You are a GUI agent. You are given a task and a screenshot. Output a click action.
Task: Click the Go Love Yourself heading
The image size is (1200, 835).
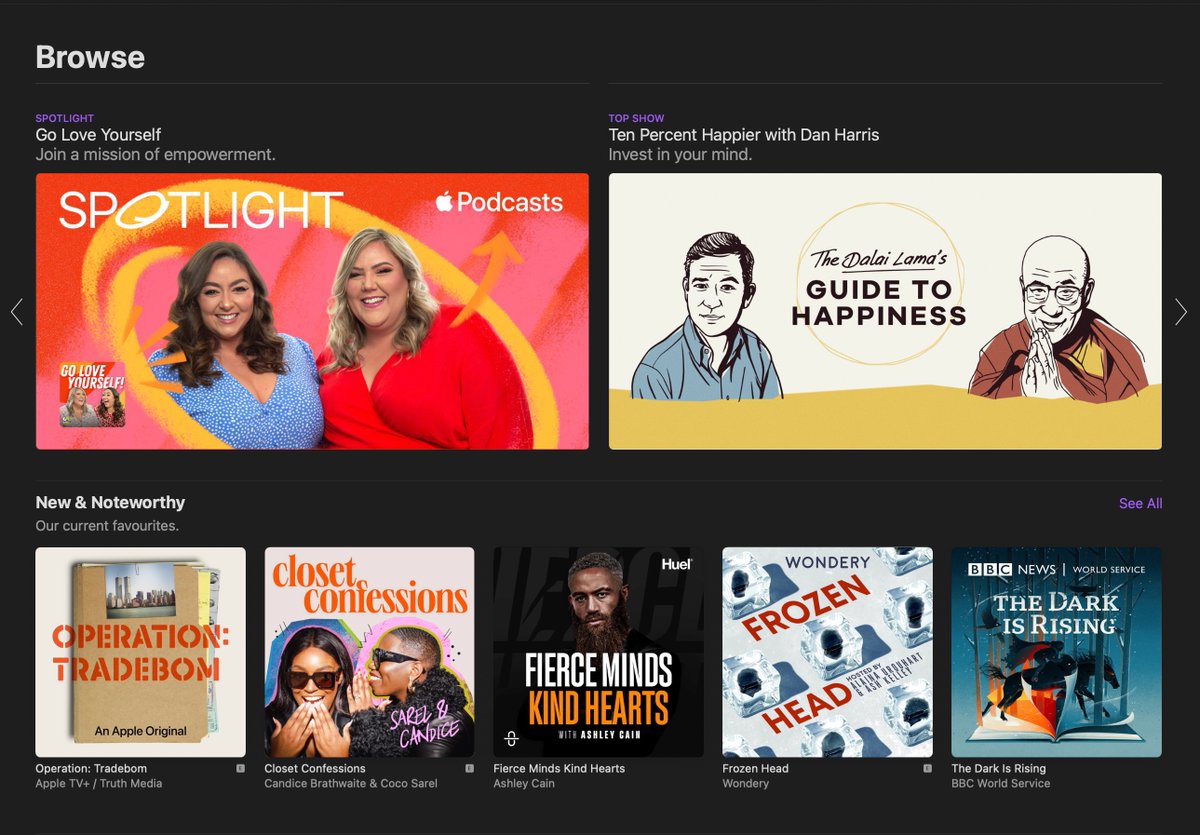click(x=98, y=135)
